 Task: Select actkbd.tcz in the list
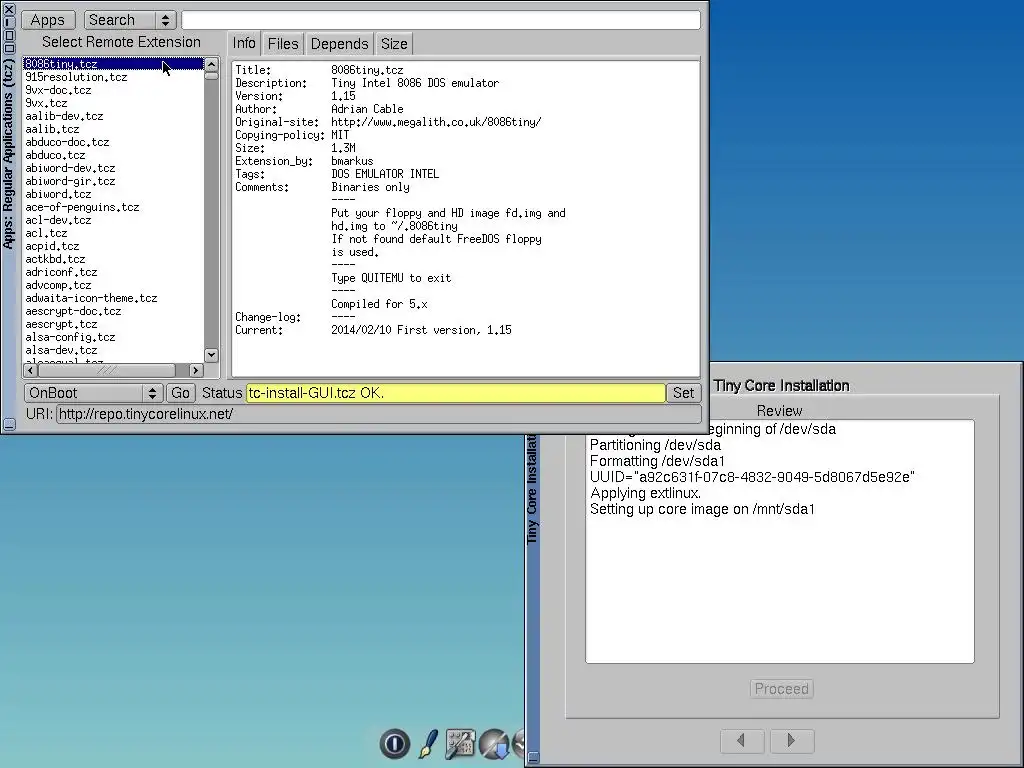click(113, 259)
